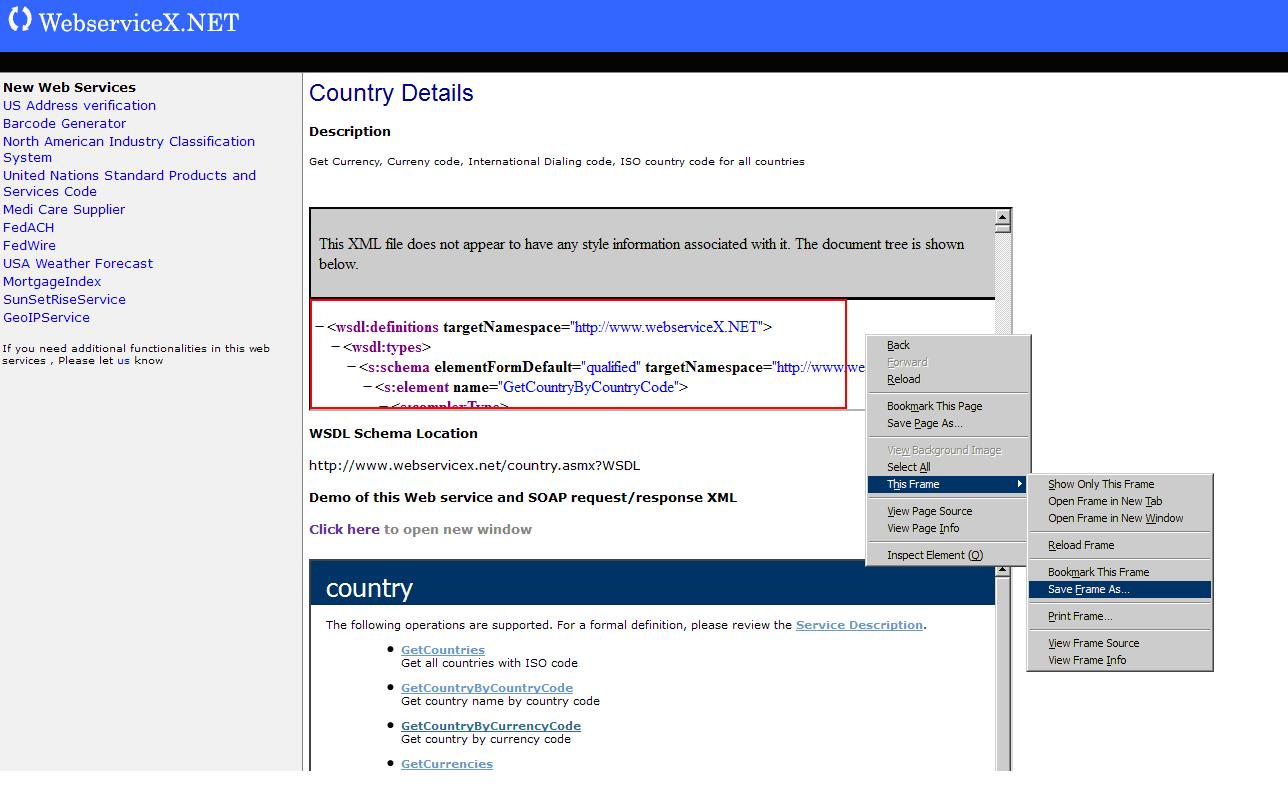
Task: Click the WebserviceX.NET logo
Action: (x=123, y=21)
